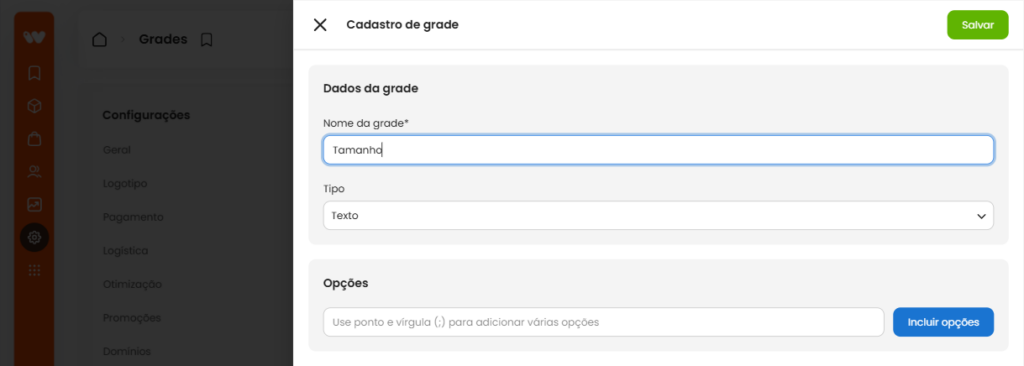
Task: Save the grade with Salvar
Action: (x=978, y=25)
